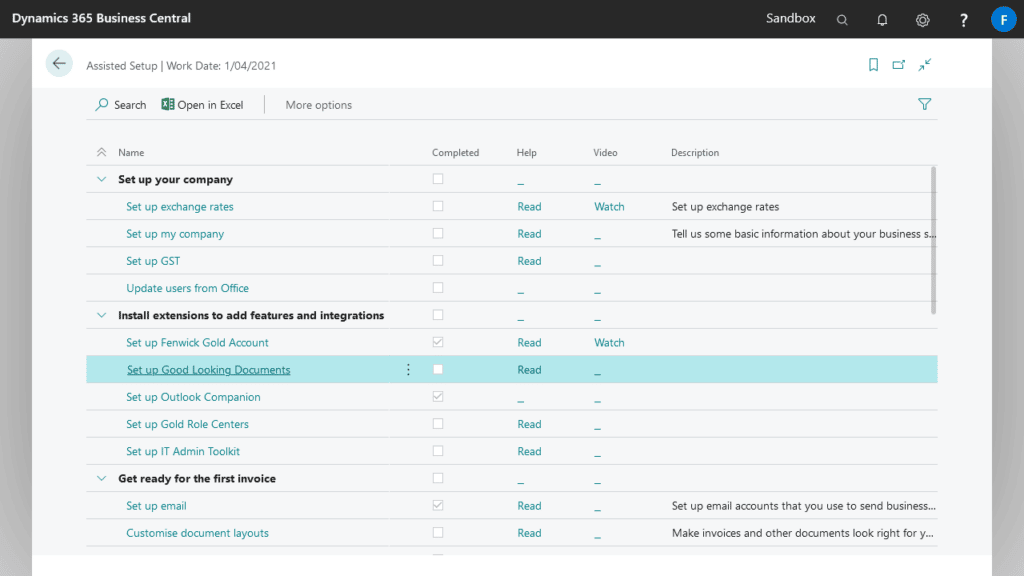Open page in new window icon
1024x576 pixels.
point(898,63)
